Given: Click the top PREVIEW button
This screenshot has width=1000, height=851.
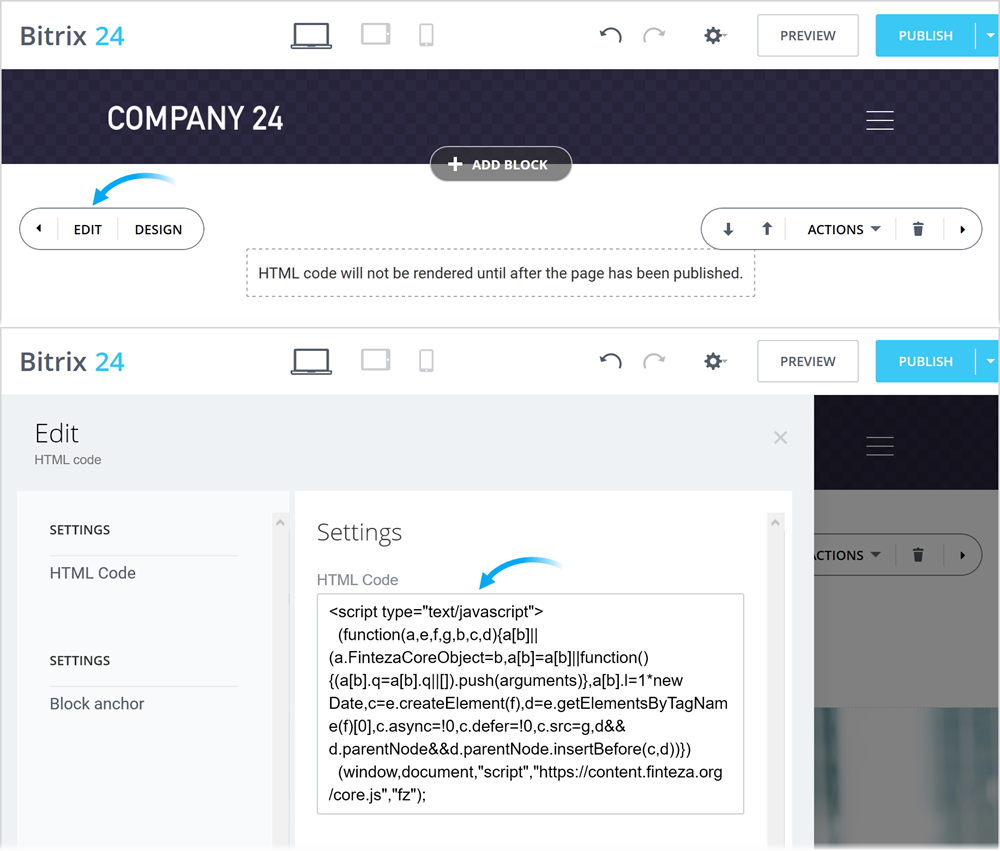Looking at the screenshot, I should click(807, 35).
